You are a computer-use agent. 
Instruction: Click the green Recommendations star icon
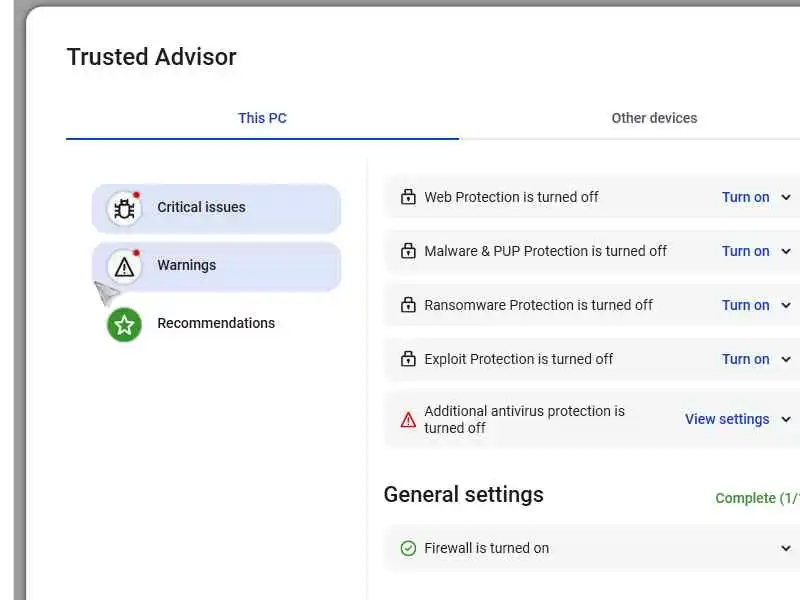(124, 324)
